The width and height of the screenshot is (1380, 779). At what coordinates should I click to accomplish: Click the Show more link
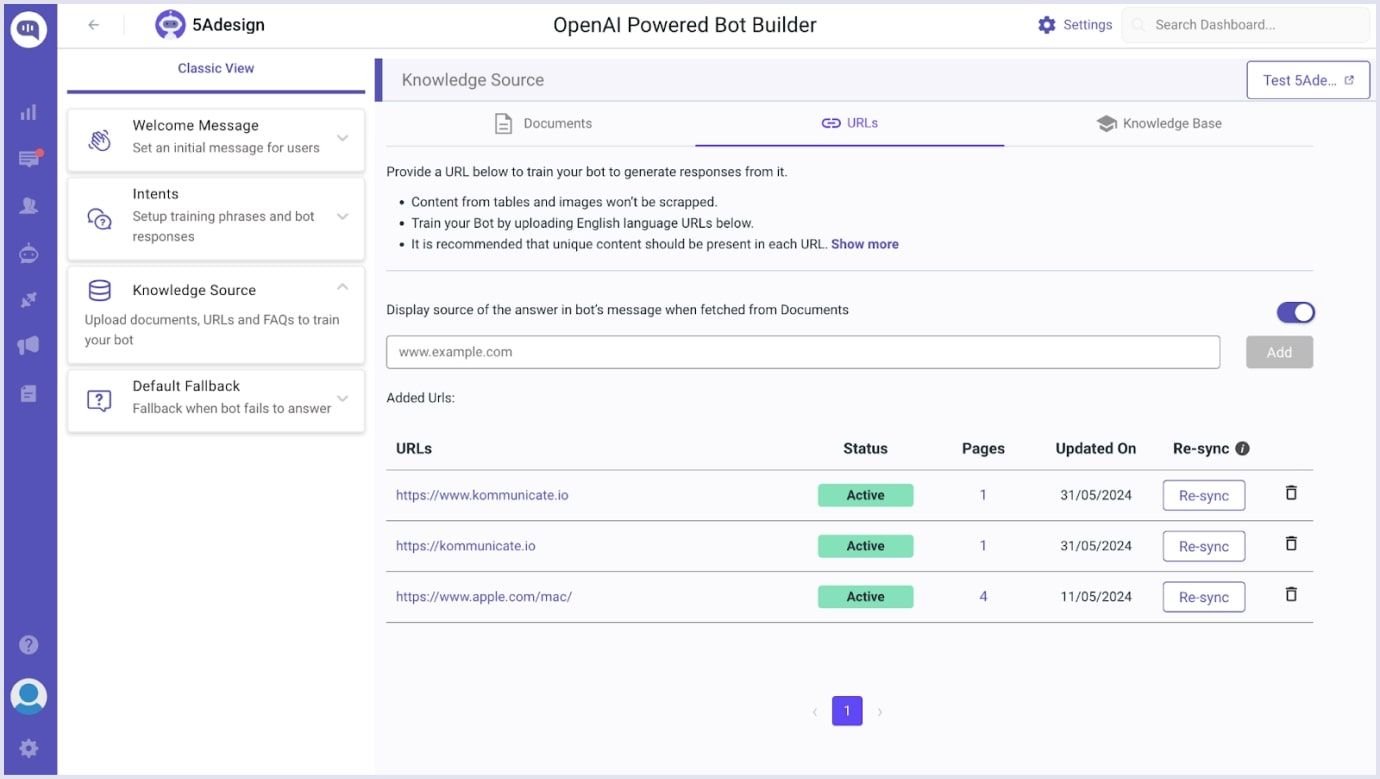point(864,244)
